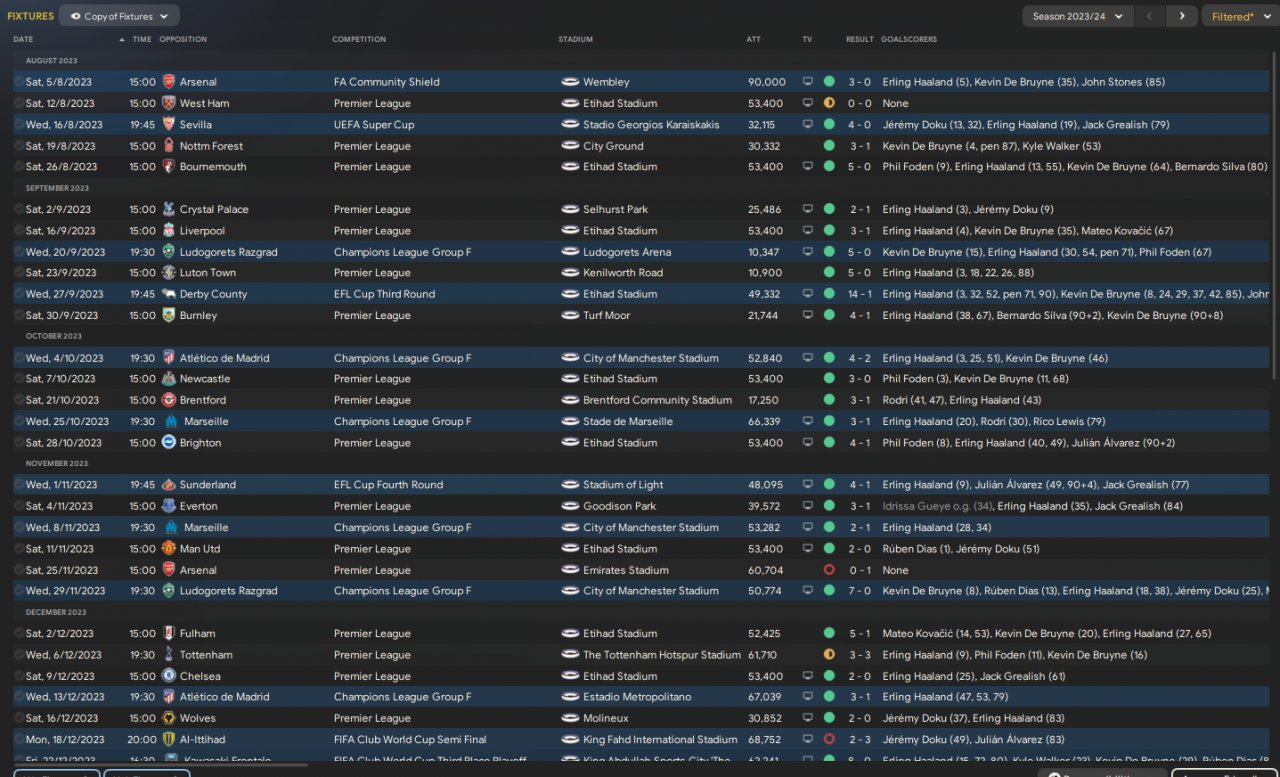Image resolution: width=1280 pixels, height=777 pixels.
Task: Click the red loss indicator in Al-Ittihad row
Action: pos(829,740)
